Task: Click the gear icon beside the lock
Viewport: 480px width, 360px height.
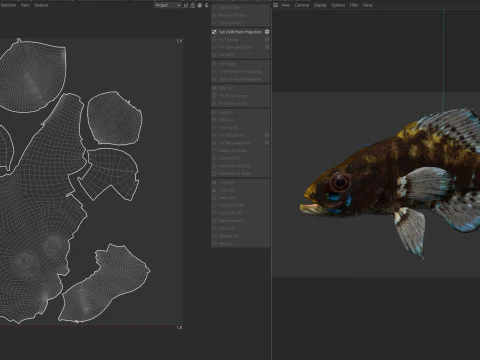Action: point(200,5)
